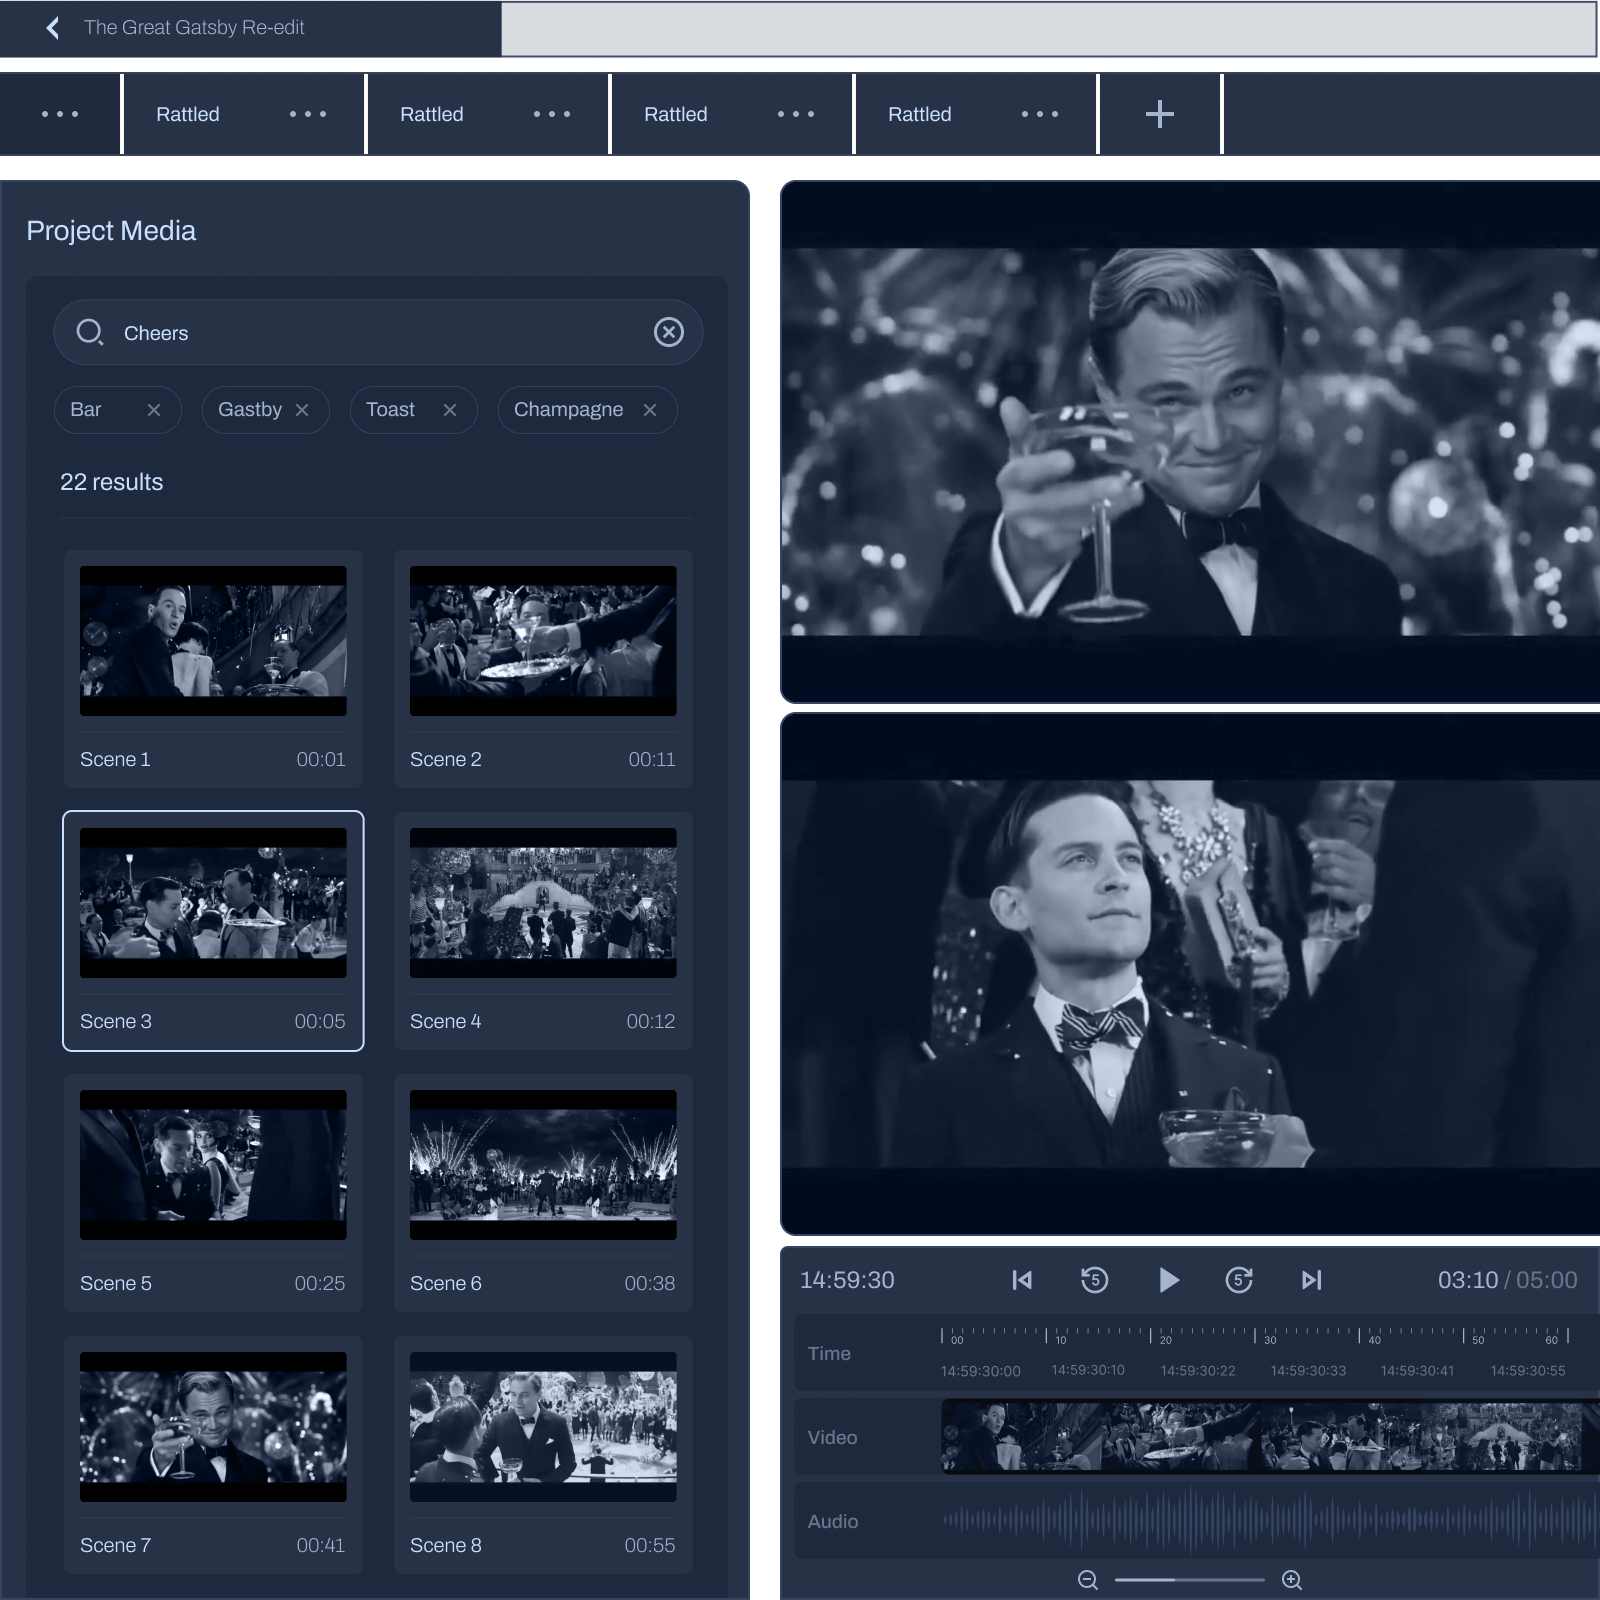1600x1600 pixels.
Task: Click the back arrow beside project title
Action: (x=53, y=28)
